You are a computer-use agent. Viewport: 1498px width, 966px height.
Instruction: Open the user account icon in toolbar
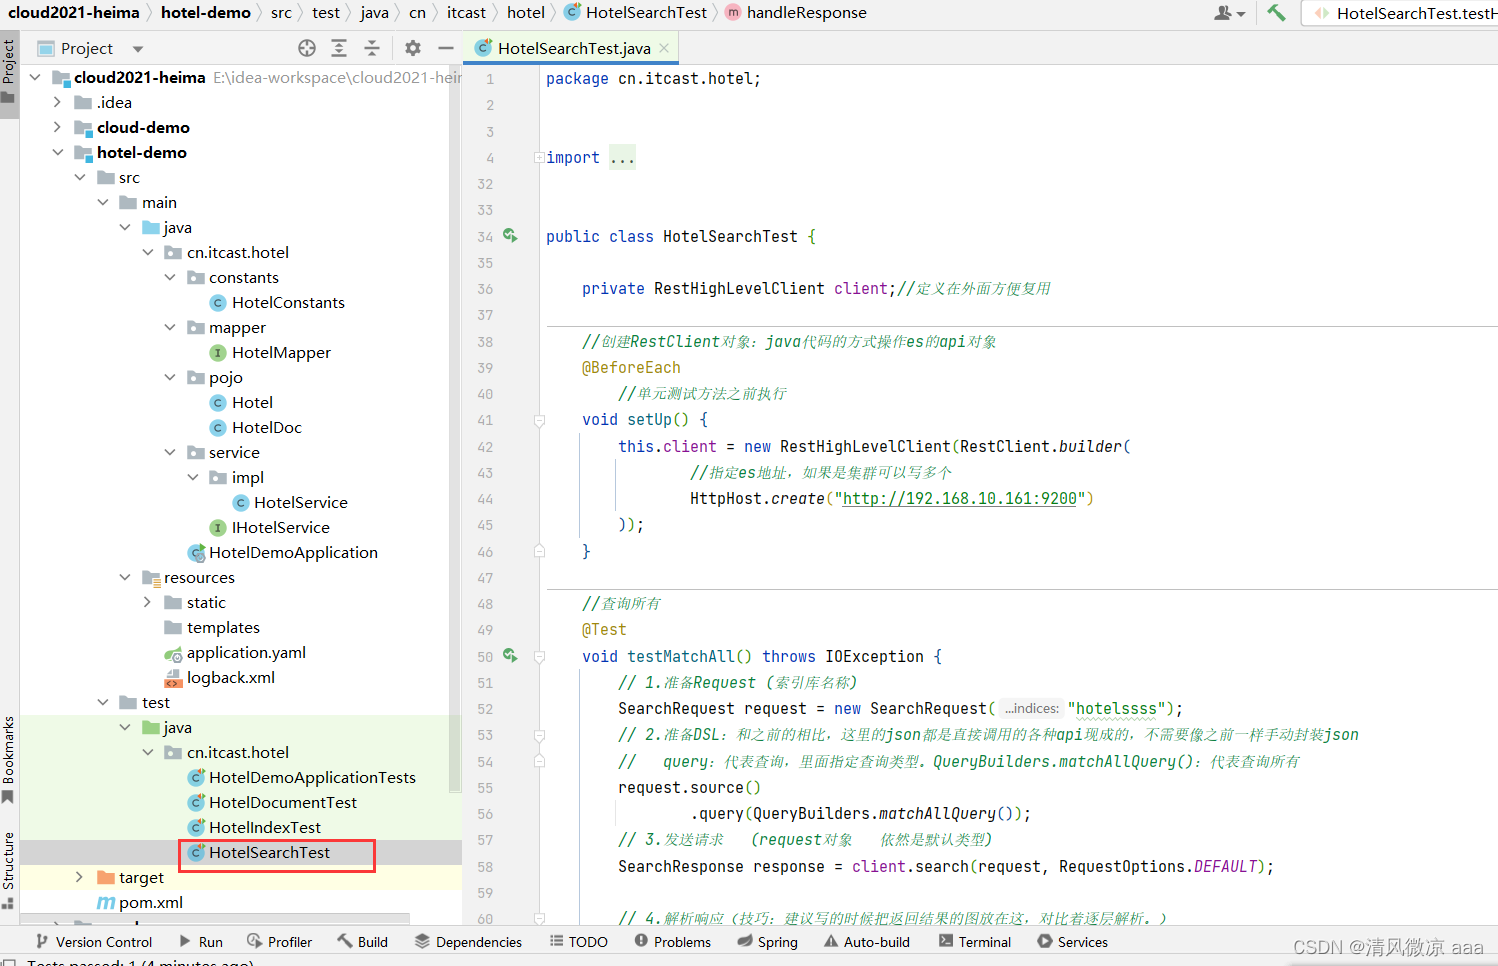pos(1229,13)
